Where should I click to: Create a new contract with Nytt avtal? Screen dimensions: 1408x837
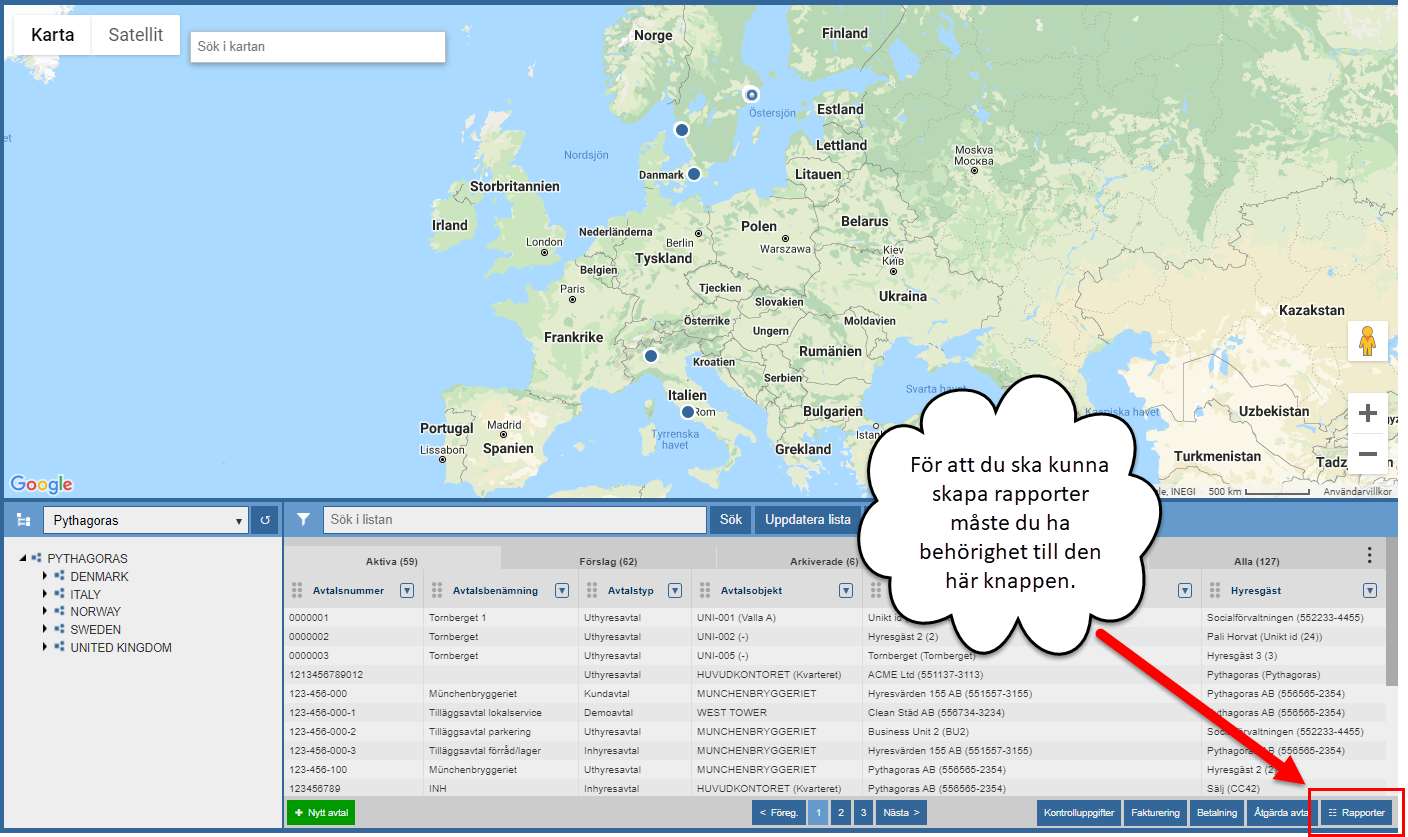(320, 813)
